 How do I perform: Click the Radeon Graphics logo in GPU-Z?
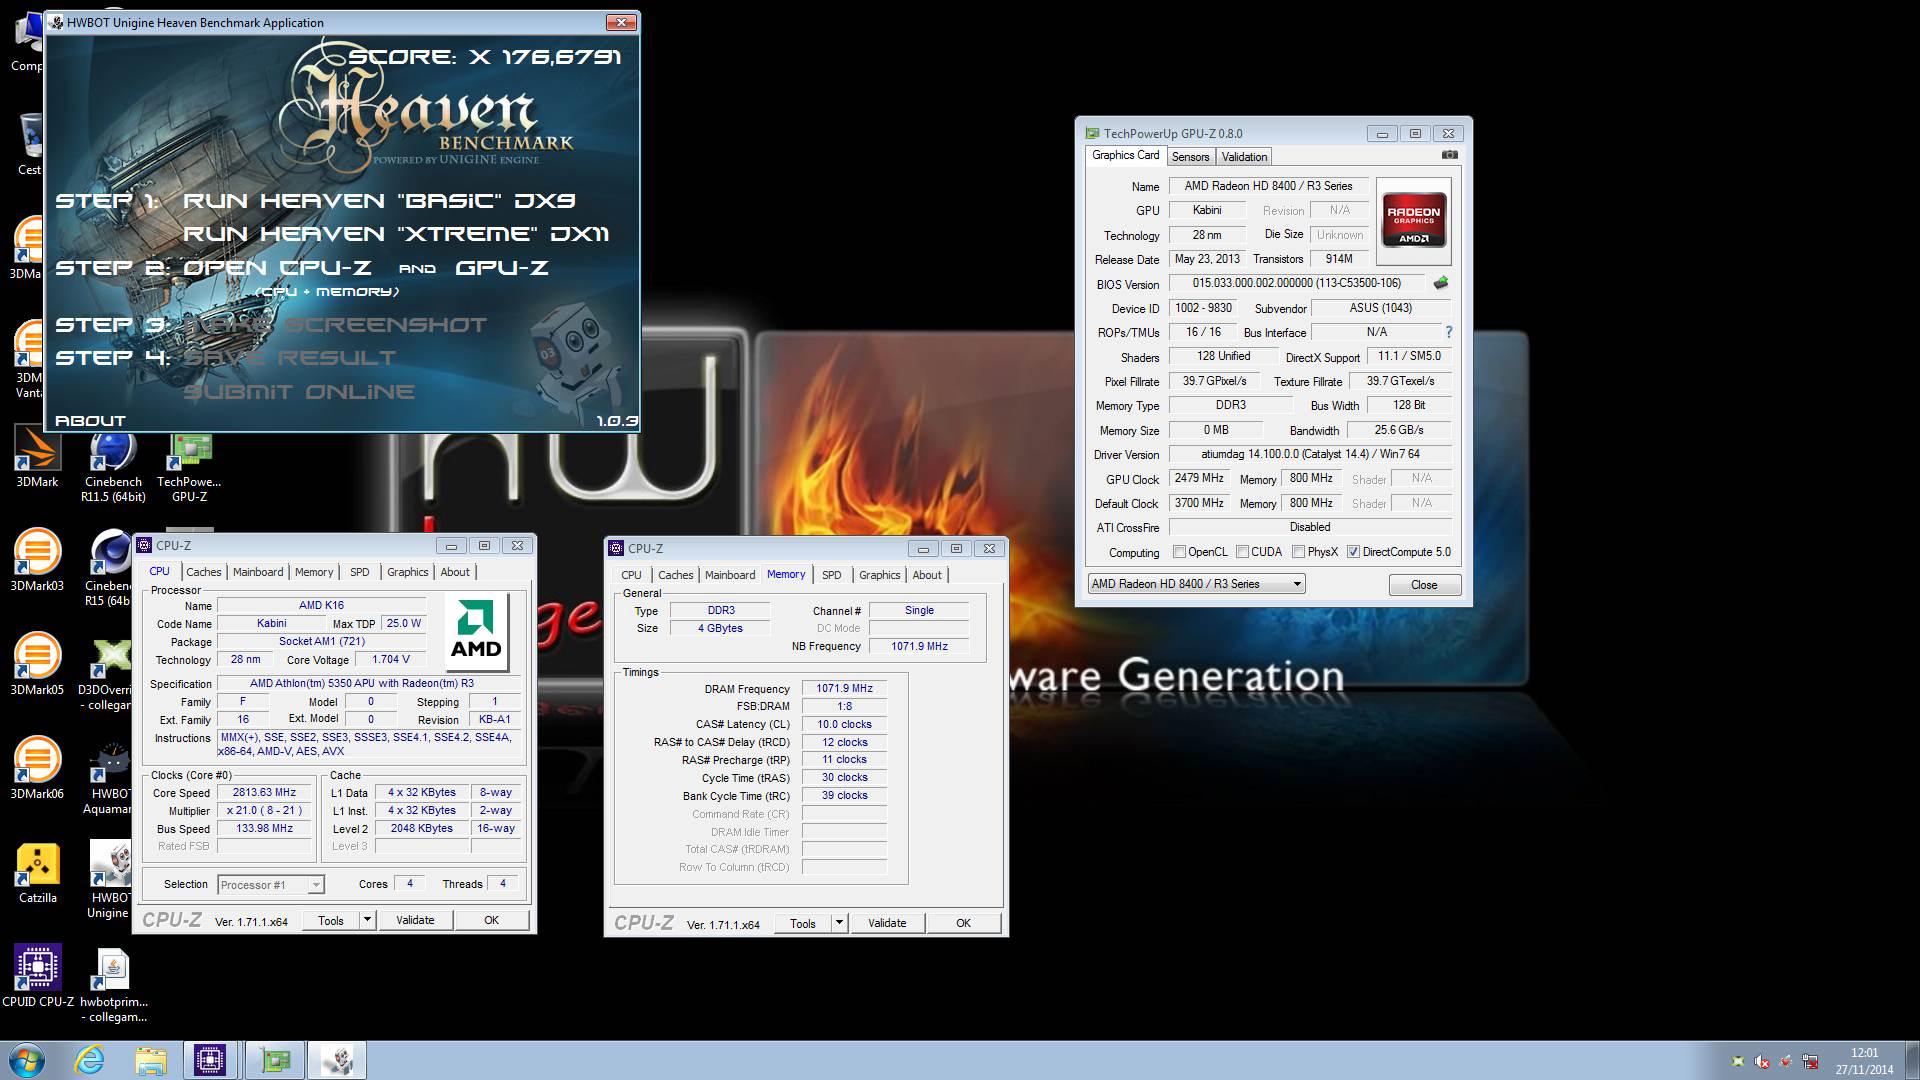[1413, 220]
